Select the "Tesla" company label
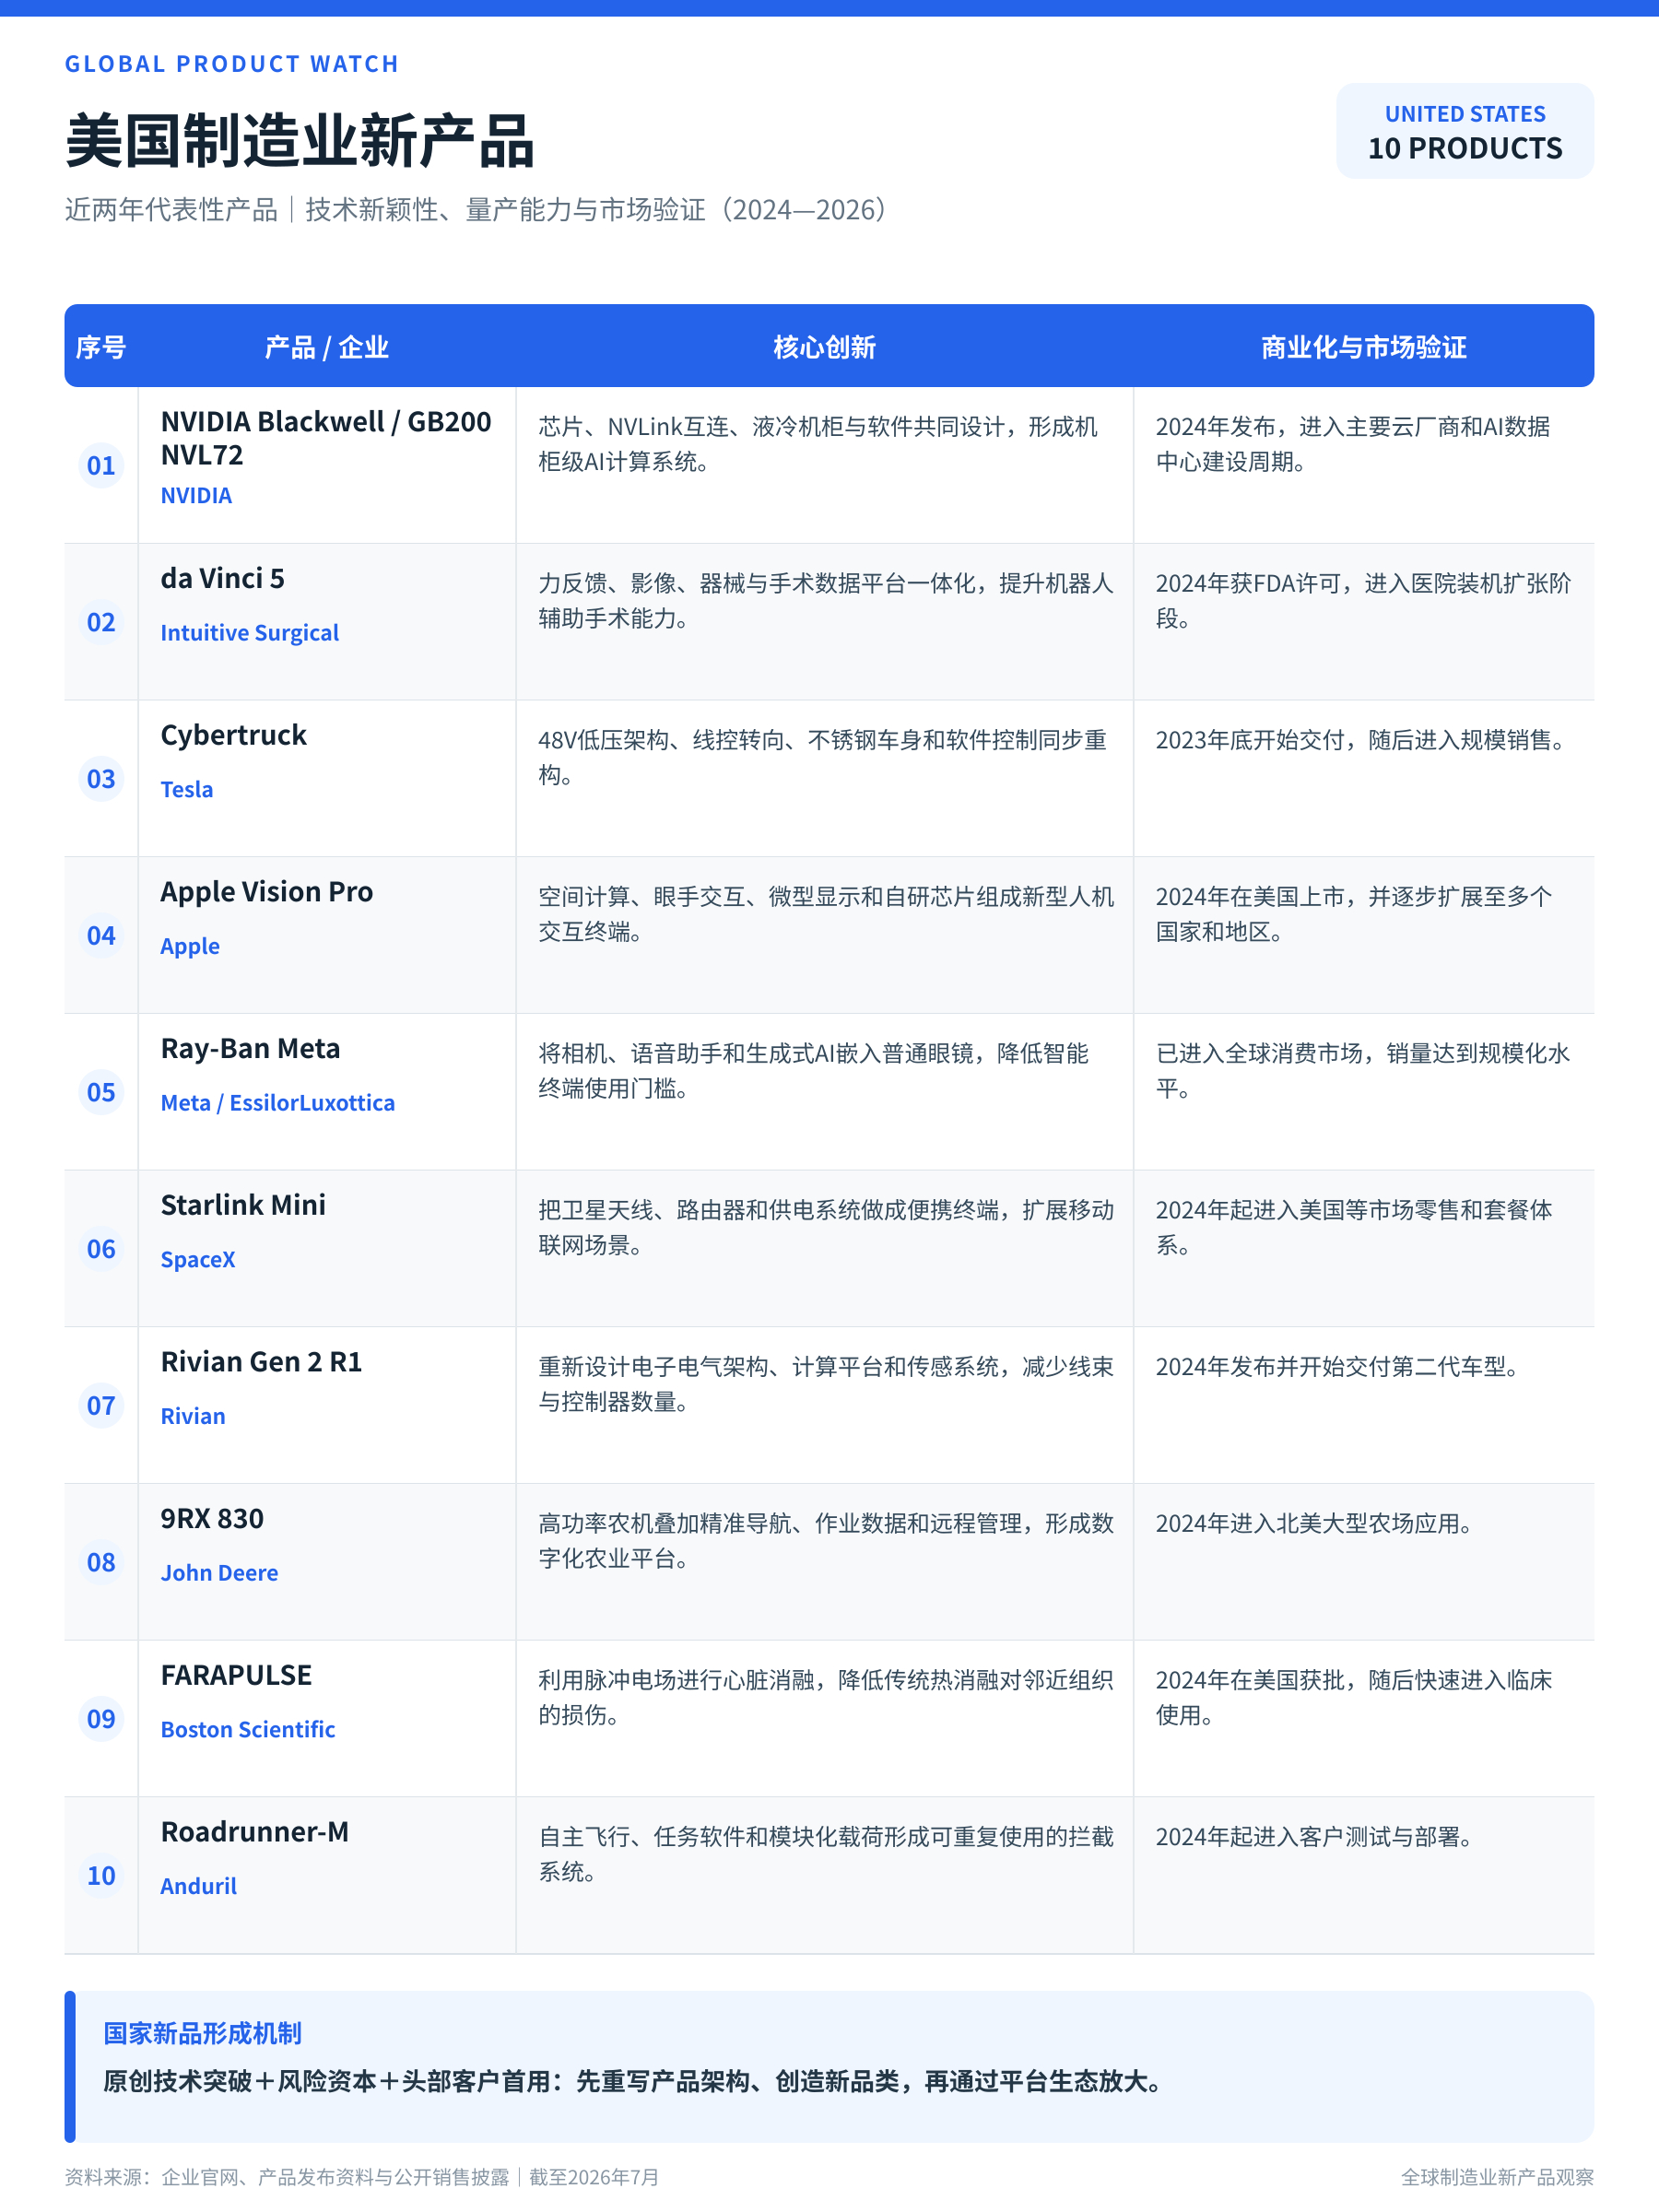Image resolution: width=1659 pixels, height=2212 pixels. (187, 789)
